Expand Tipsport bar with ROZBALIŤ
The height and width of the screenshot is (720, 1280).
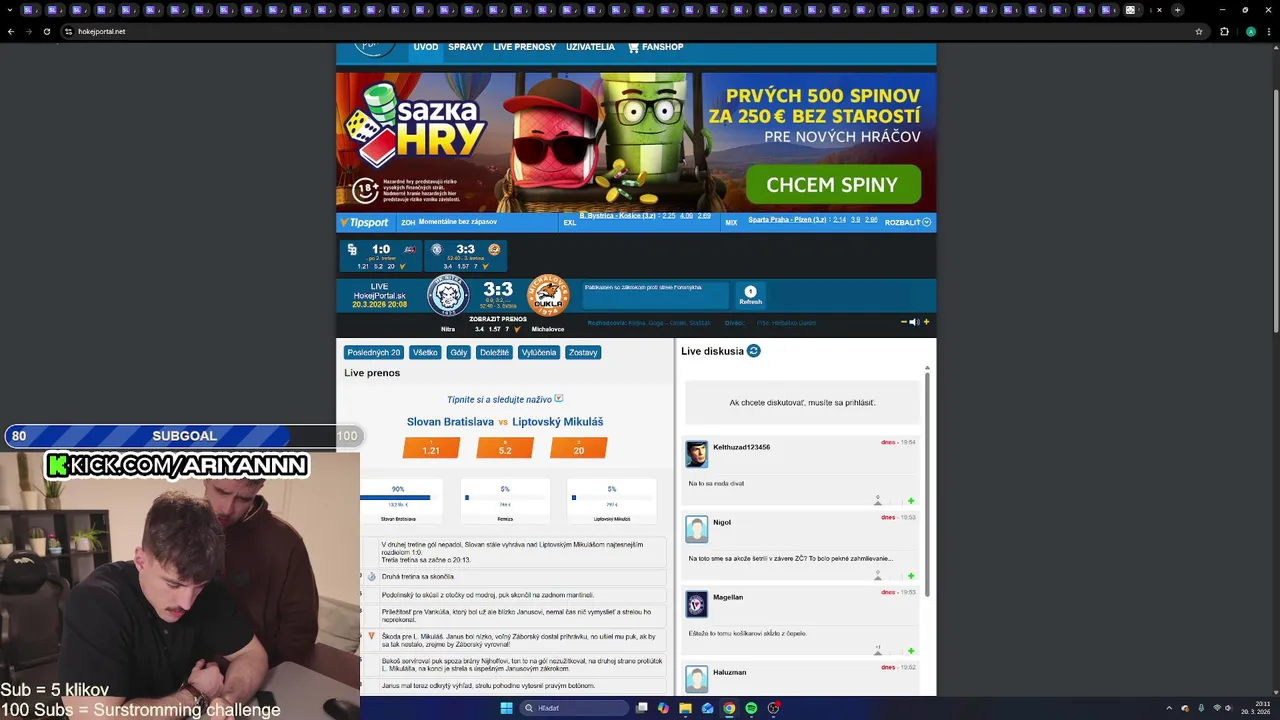click(x=908, y=222)
